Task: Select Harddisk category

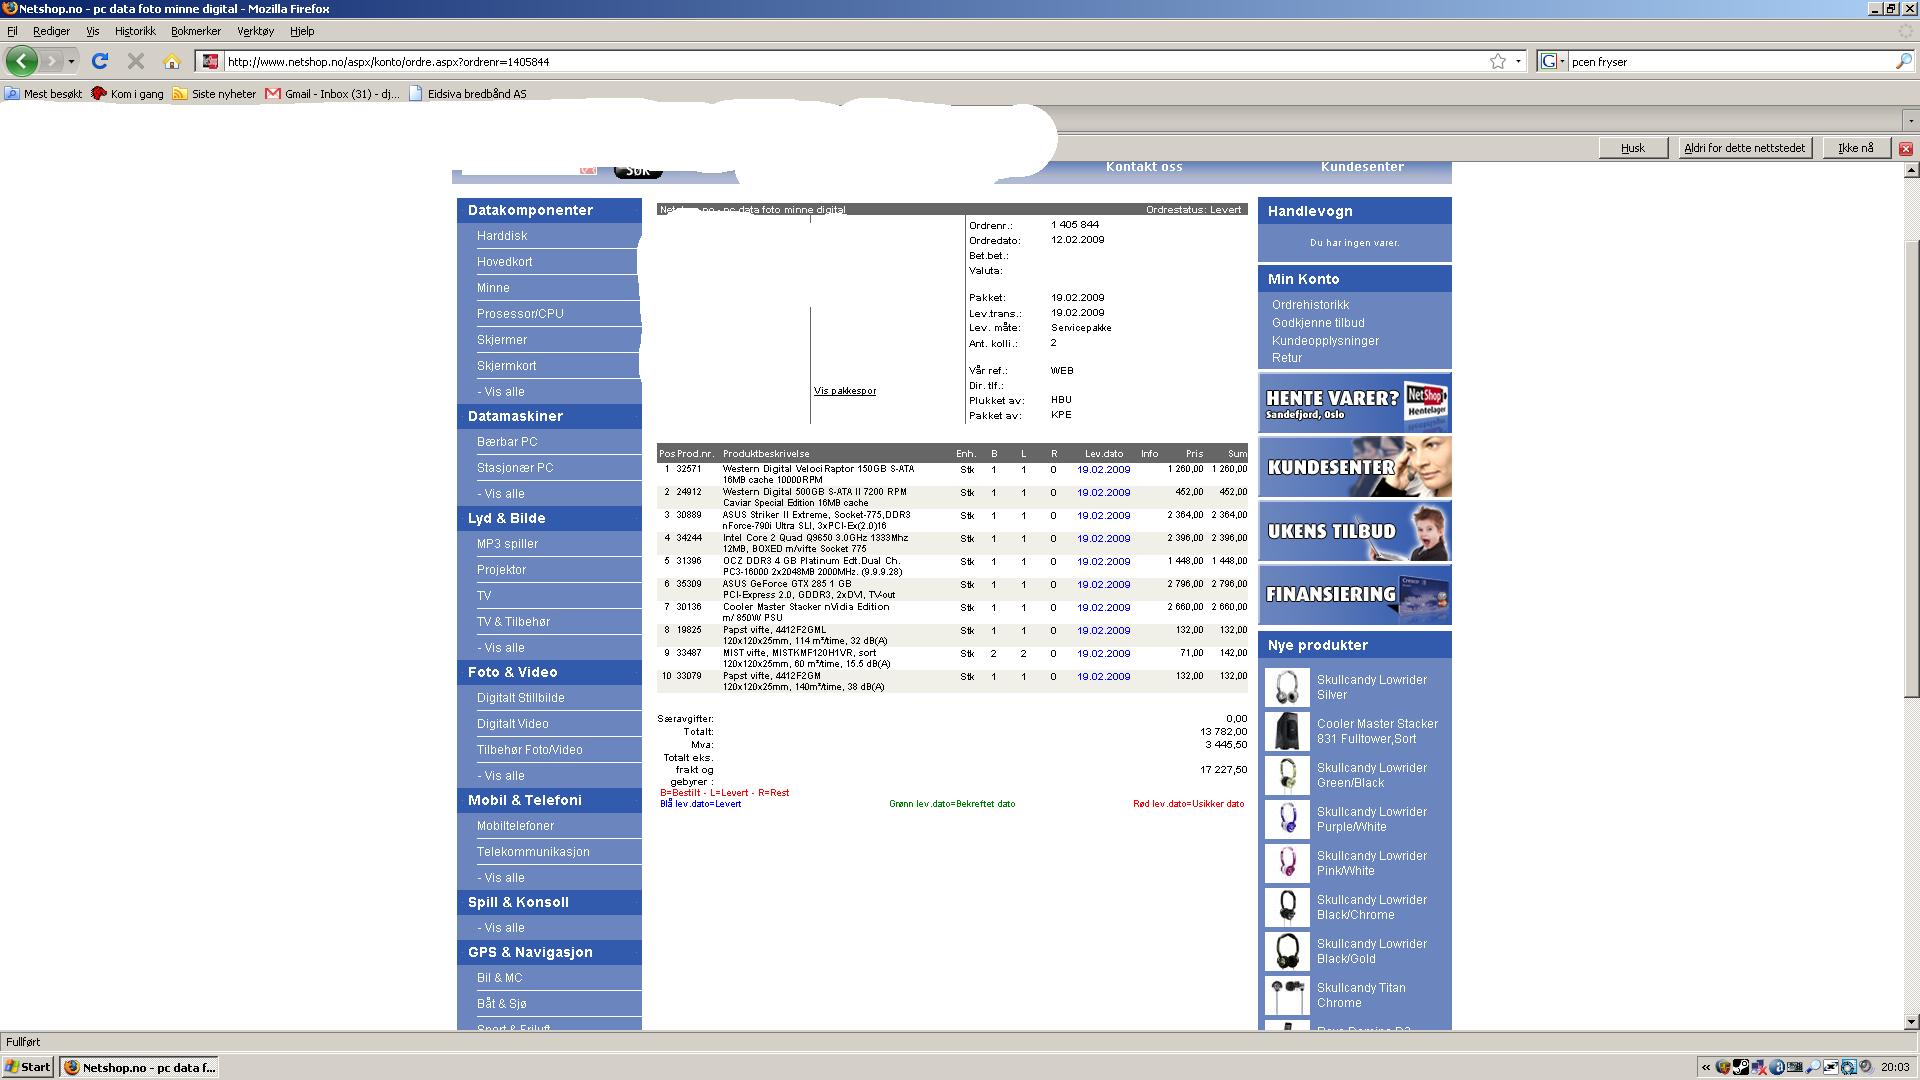Action: 502,236
